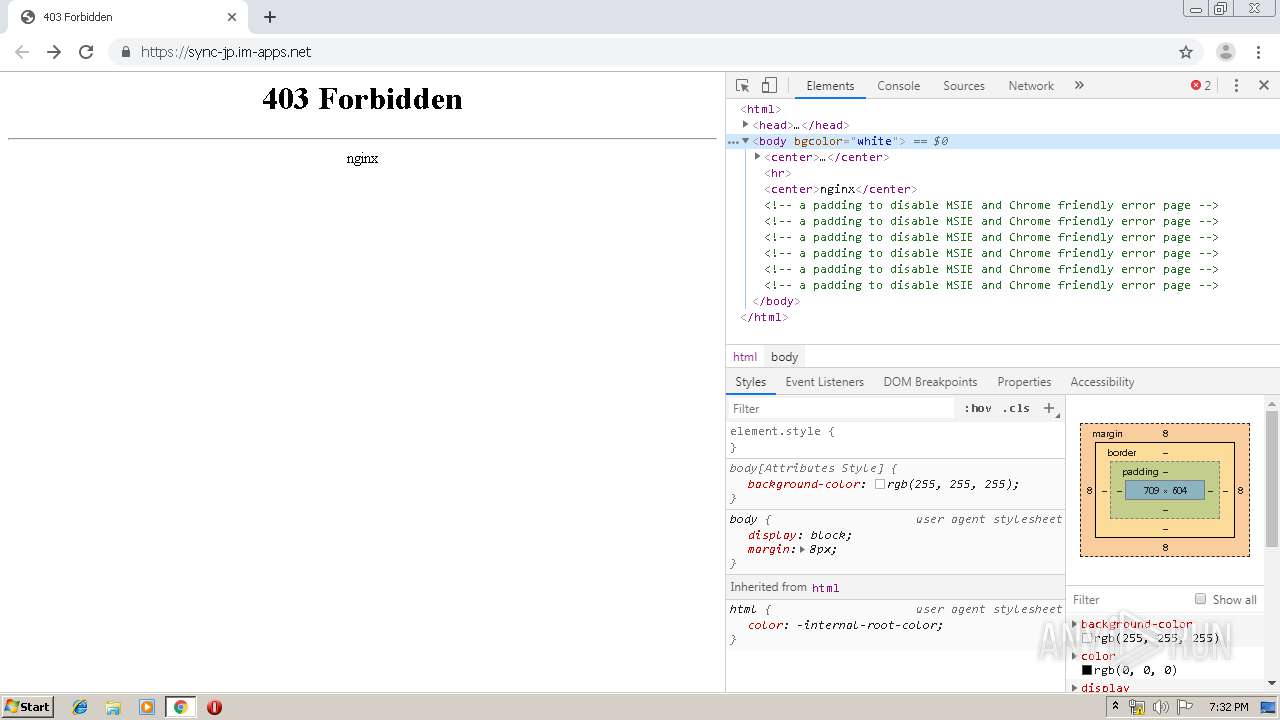Click the html breadcrumb item
The width and height of the screenshot is (1280, 720).
745,357
